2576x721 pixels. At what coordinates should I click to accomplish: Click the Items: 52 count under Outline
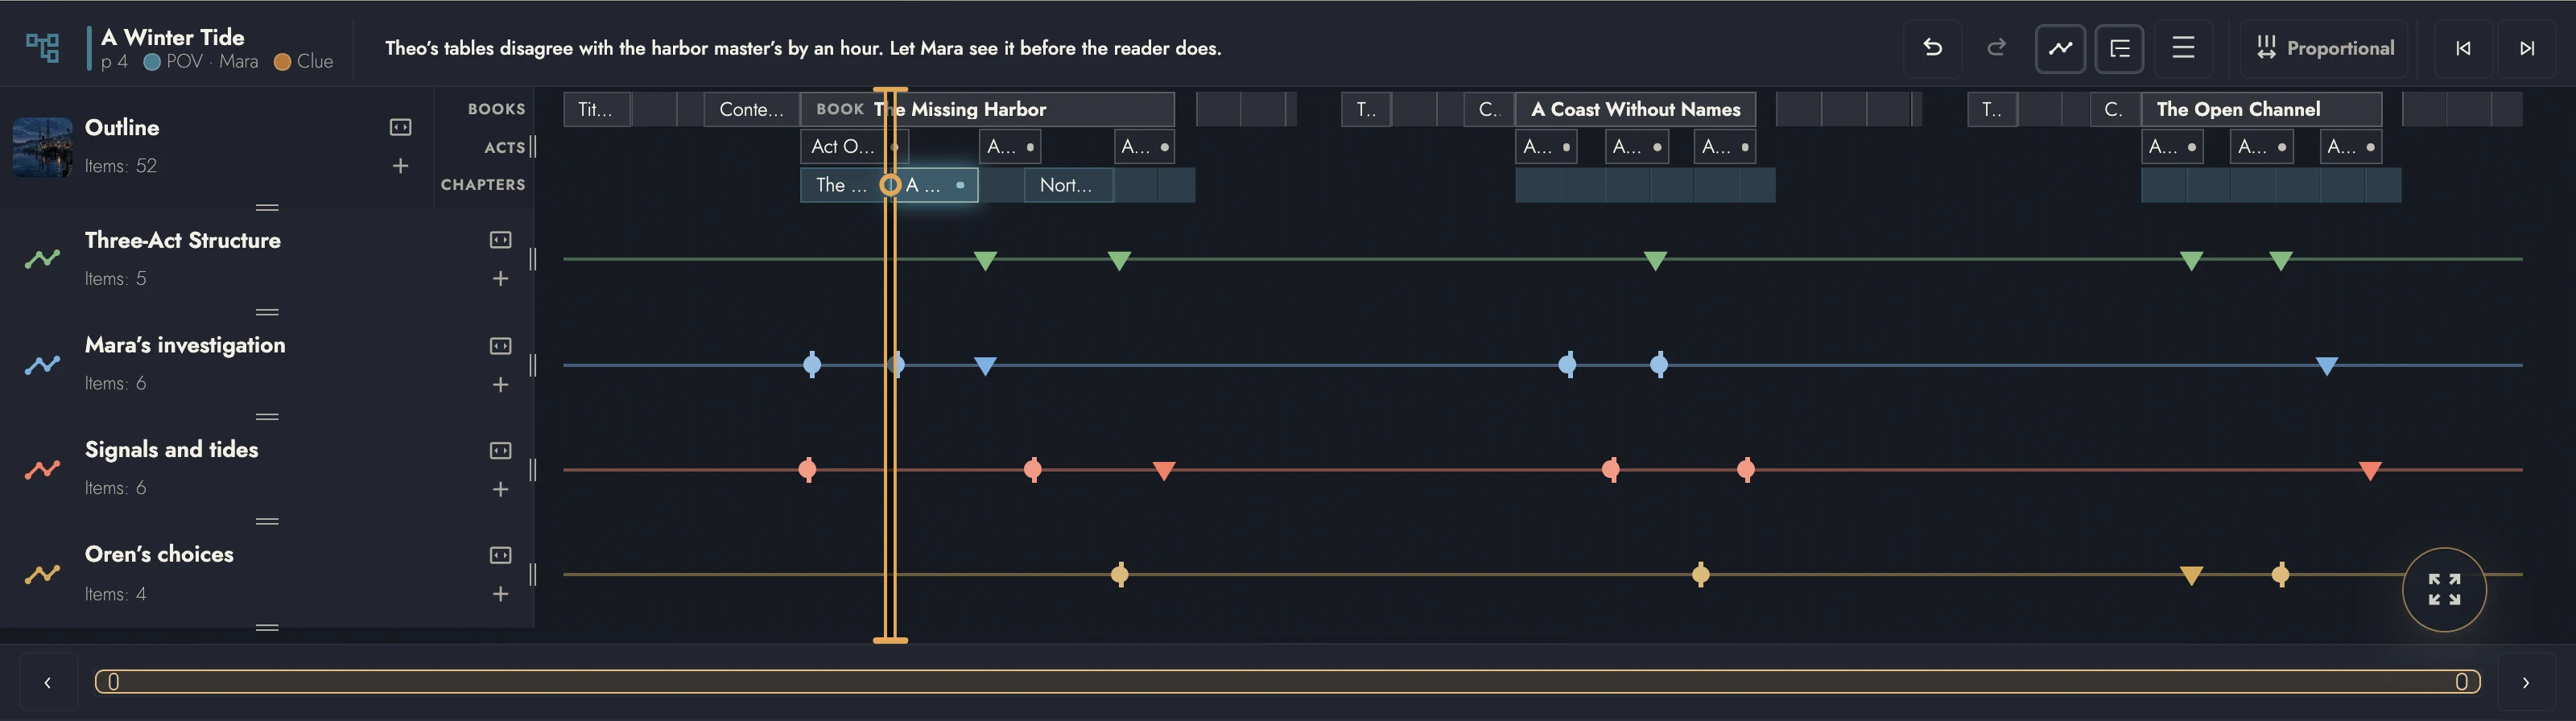tap(121, 166)
